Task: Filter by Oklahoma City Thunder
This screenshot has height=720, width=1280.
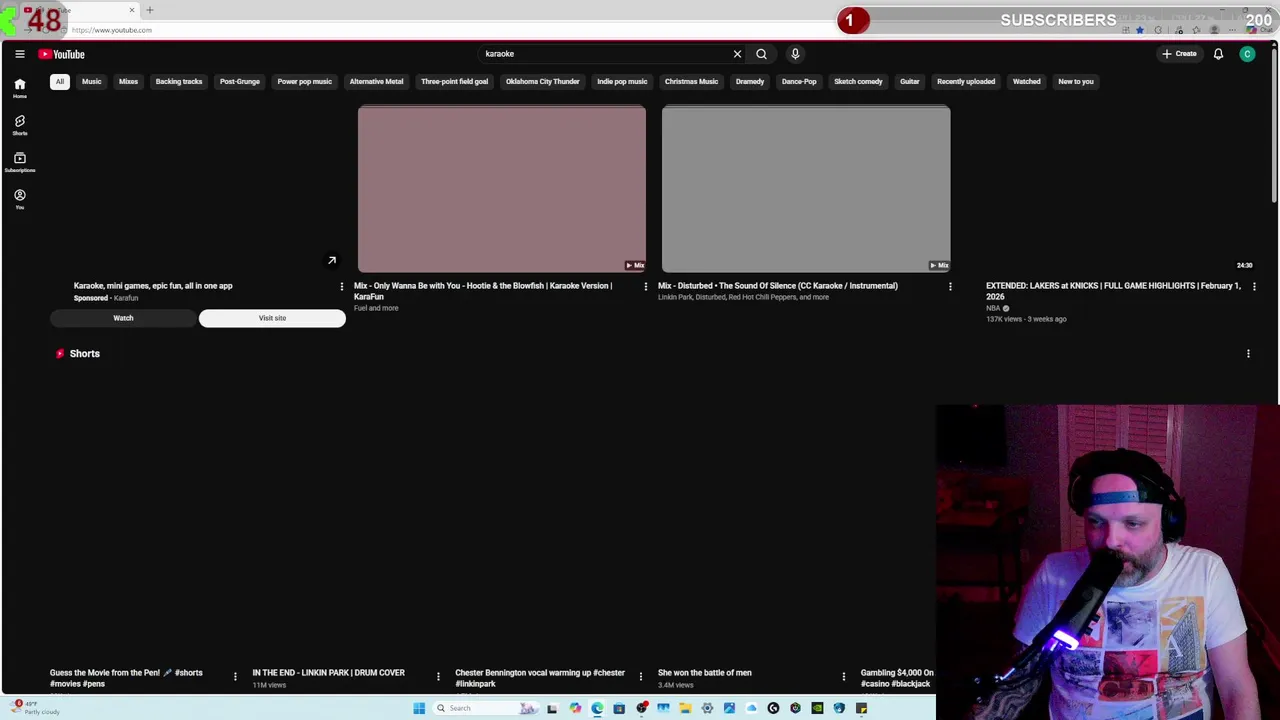Action: [542, 82]
